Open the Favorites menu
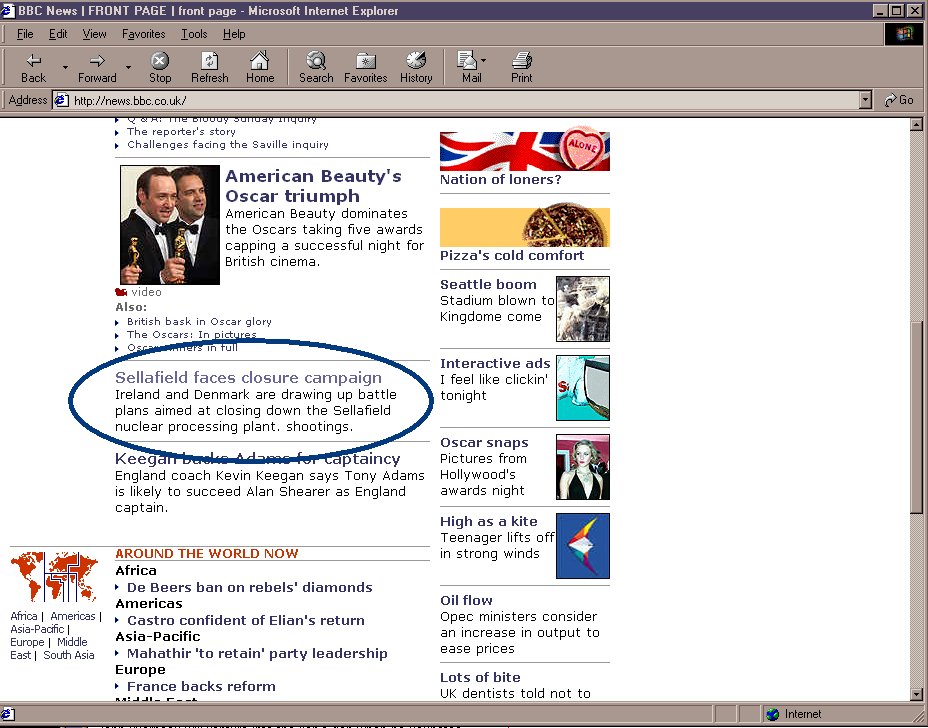The height and width of the screenshot is (728, 928). click(144, 34)
